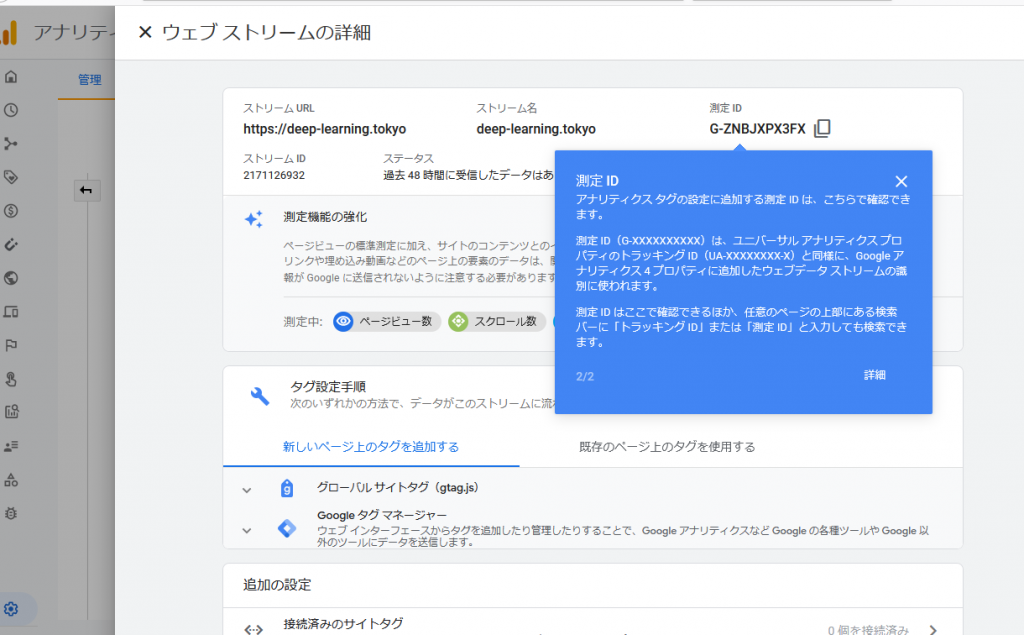
Task: Click the back arrow button in admin column
Action: [87, 190]
